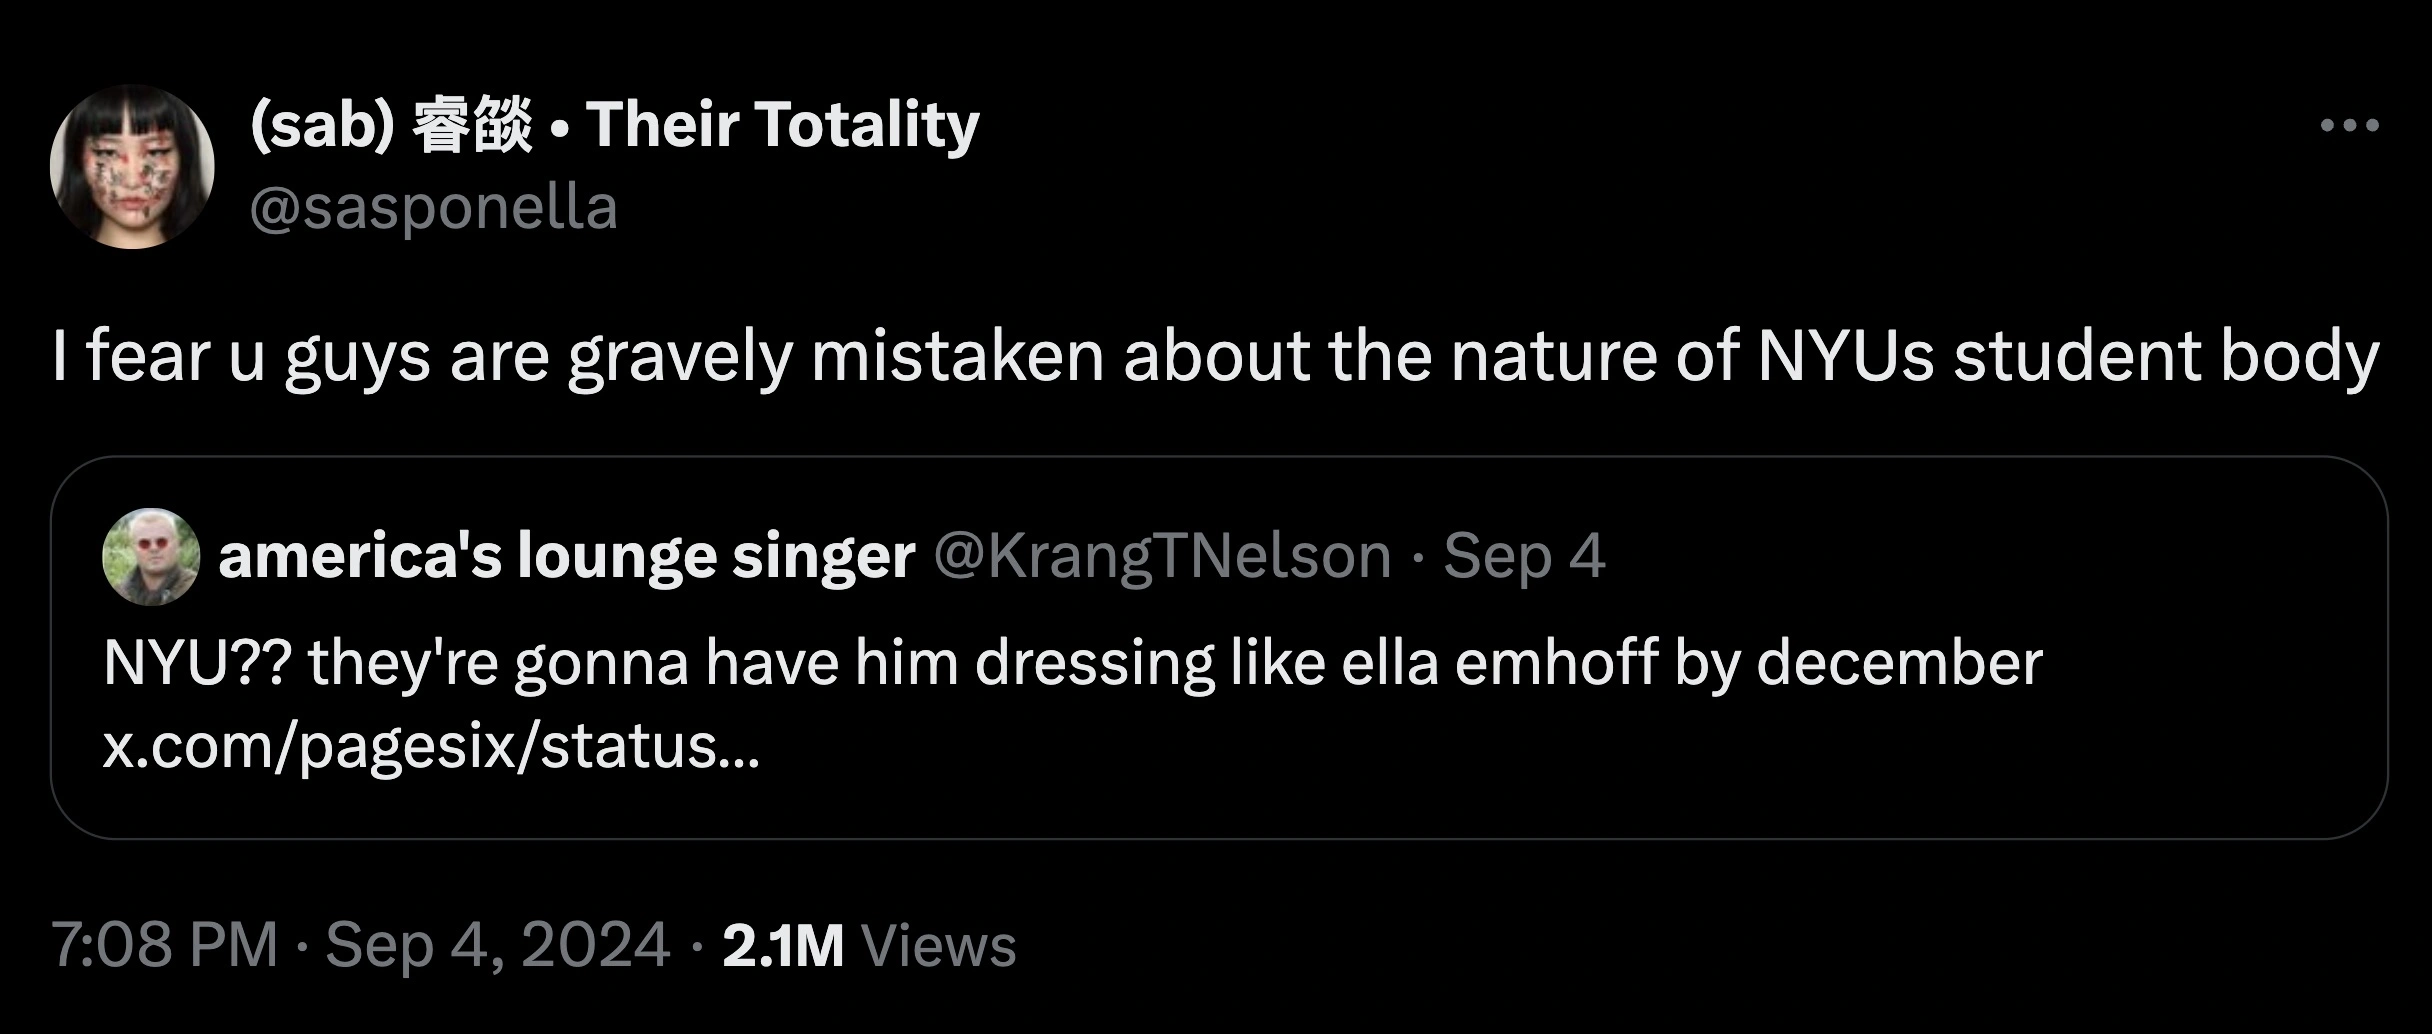Open the @sasponella handle link
Image resolution: width=2432 pixels, height=1034 pixels.
pyautogui.click(x=433, y=208)
